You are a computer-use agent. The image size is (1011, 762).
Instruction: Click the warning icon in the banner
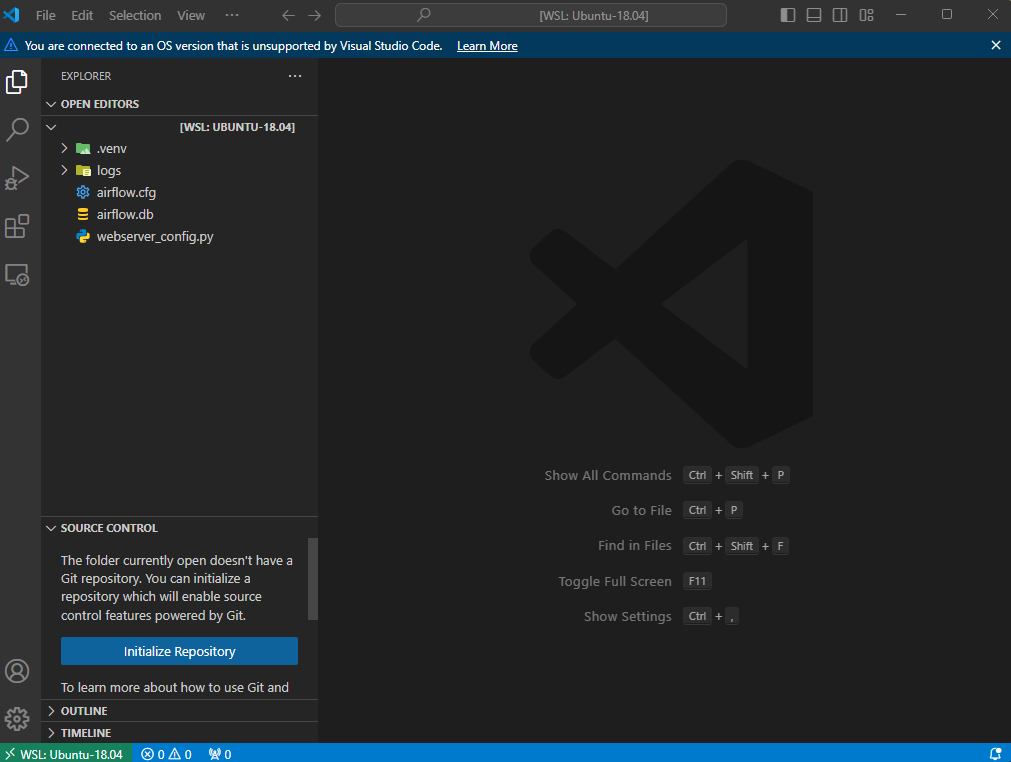pyautogui.click(x=11, y=45)
